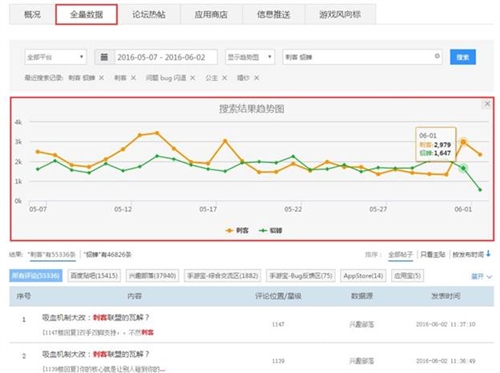500x373 pixels.
Task: Filter by AppStore(14)
Action: [363, 276]
